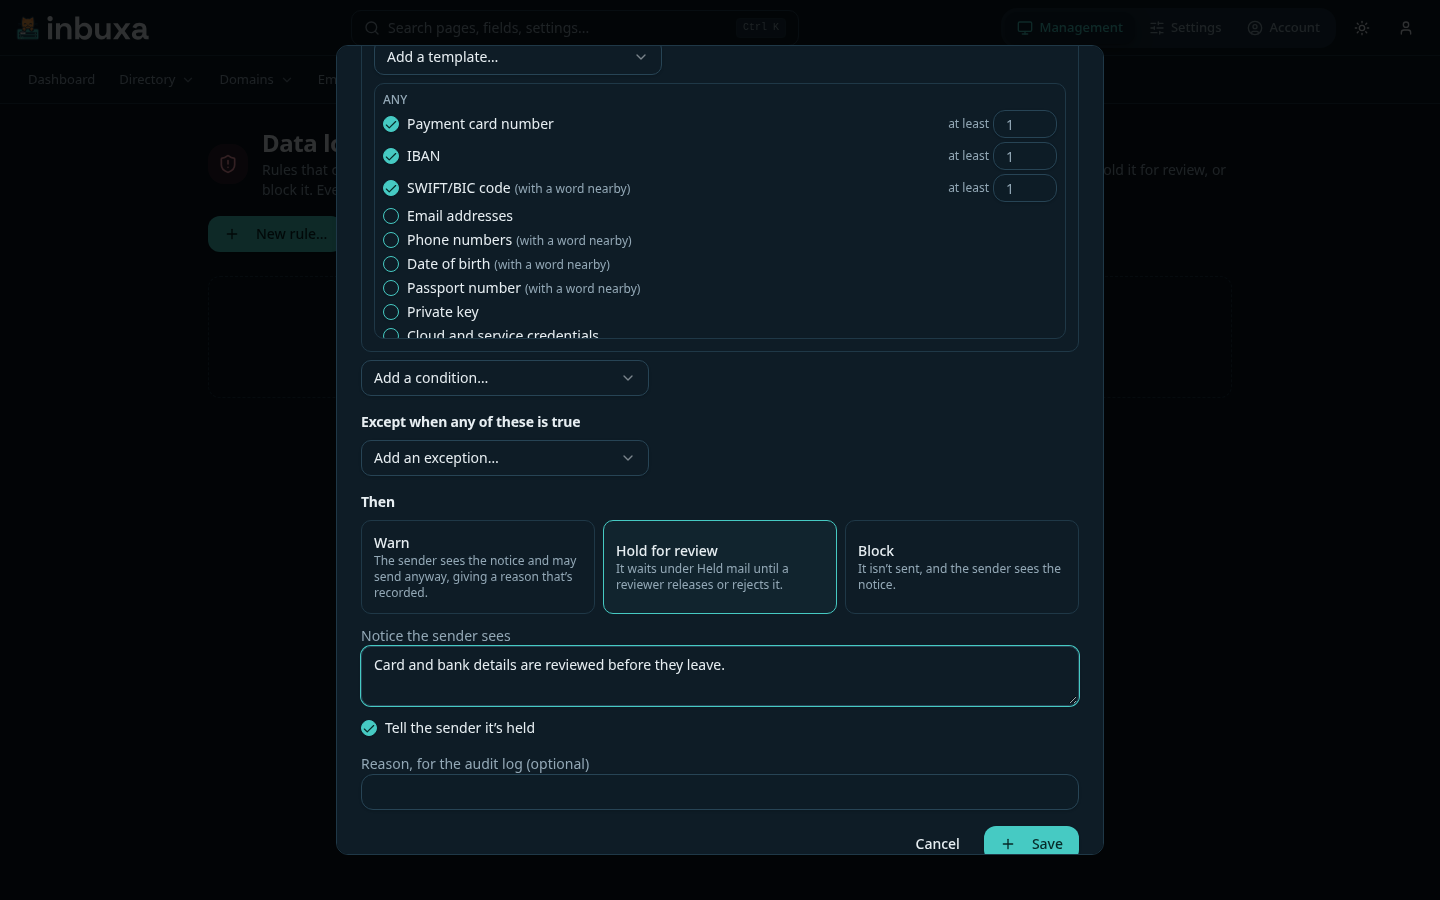Cancel the rule dialog
This screenshot has width=1440, height=900.
tap(938, 843)
